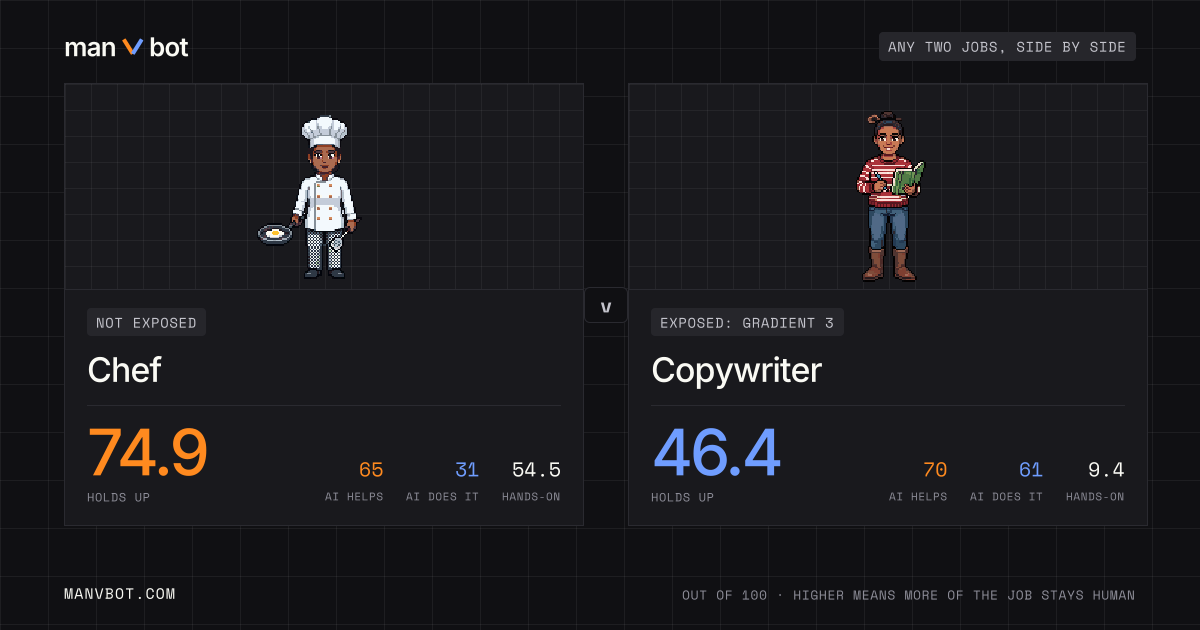This screenshot has width=1200, height=630.
Task: Click the 'v' versus badge between cards
Action: (x=606, y=305)
